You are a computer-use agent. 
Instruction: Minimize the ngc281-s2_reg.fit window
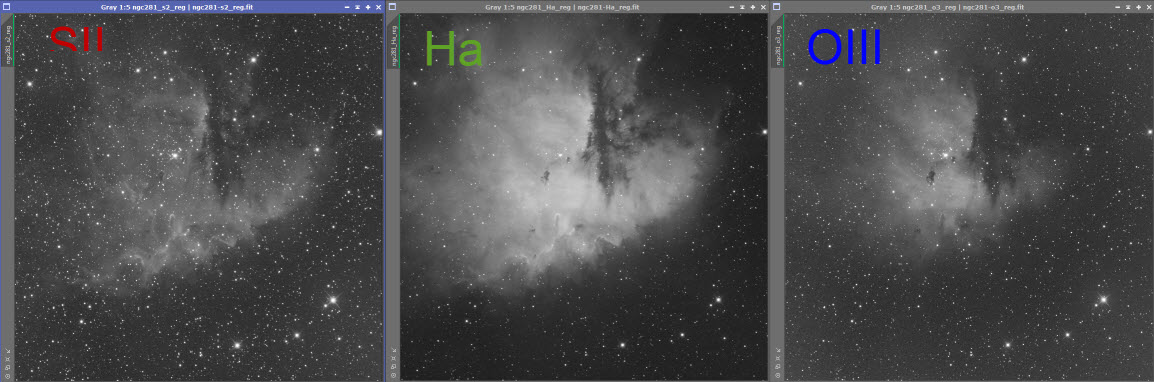(347, 7)
